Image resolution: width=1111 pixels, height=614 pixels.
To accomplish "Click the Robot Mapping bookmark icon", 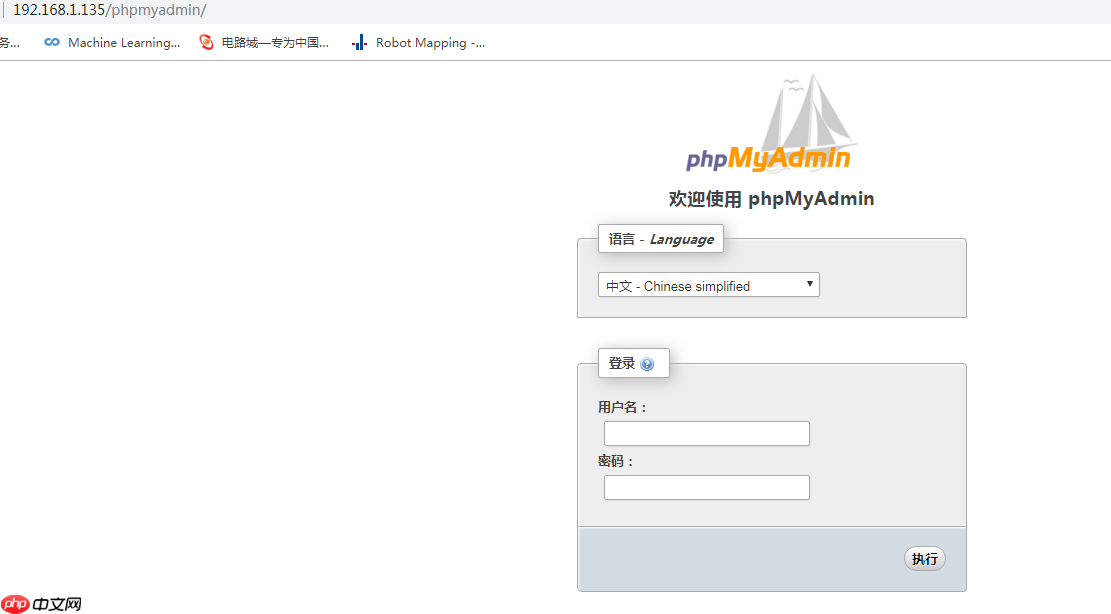I will pyautogui.click(x=359, y=42).
